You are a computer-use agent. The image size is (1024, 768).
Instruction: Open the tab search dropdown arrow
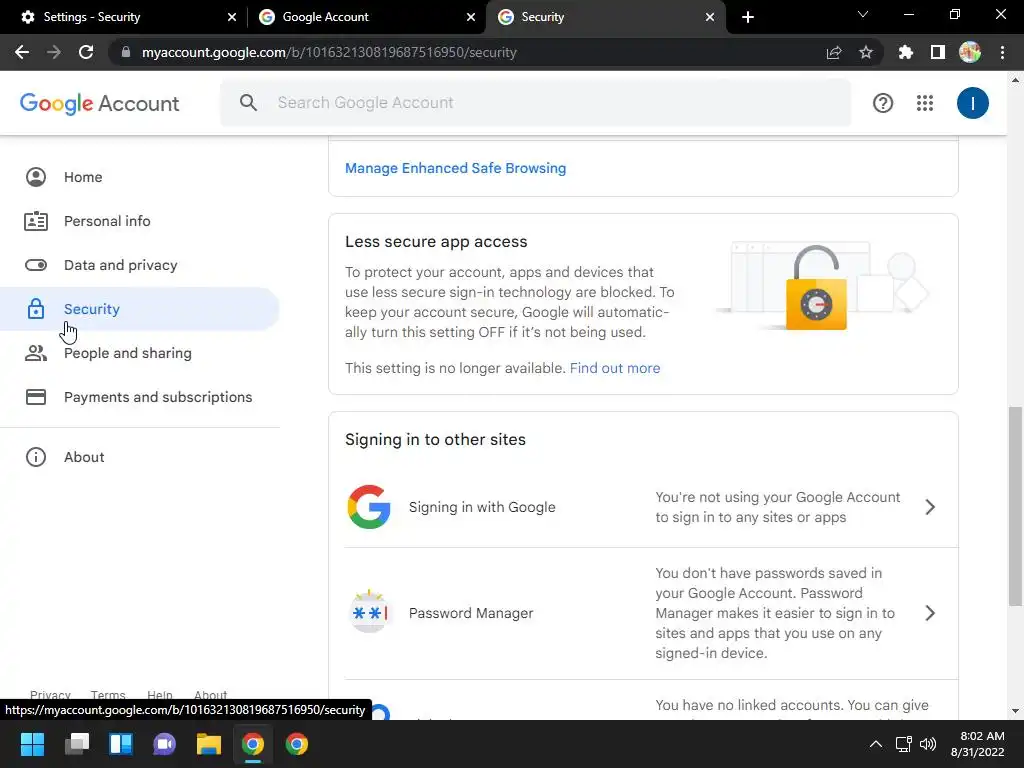coord(863,14)
